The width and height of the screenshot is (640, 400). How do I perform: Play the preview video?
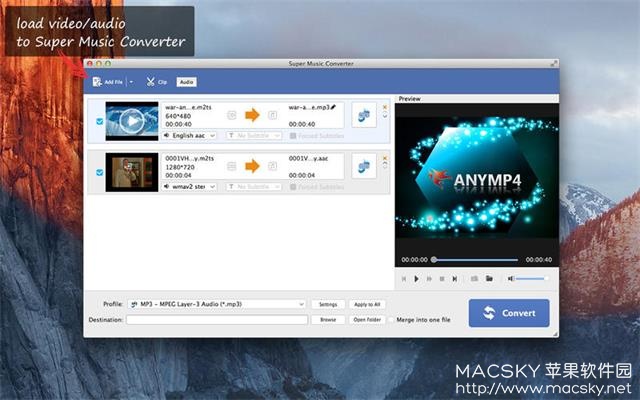(x=416, y=279)
